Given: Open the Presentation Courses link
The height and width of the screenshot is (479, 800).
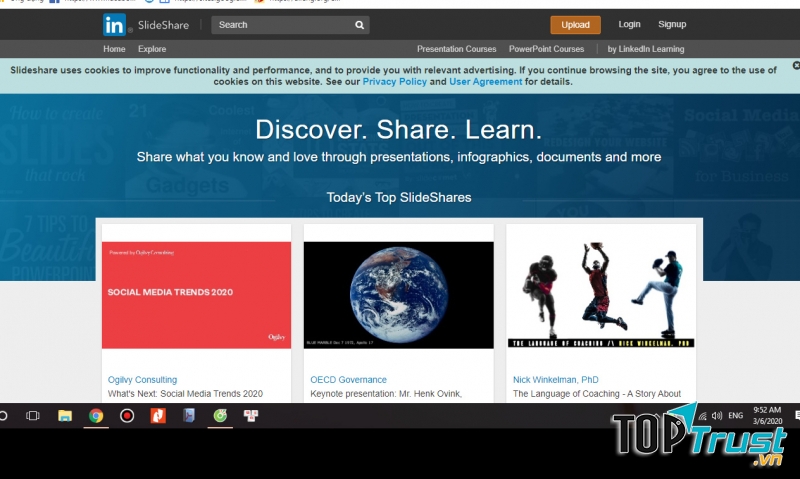Looking at the screenshot, I should 457,49.
